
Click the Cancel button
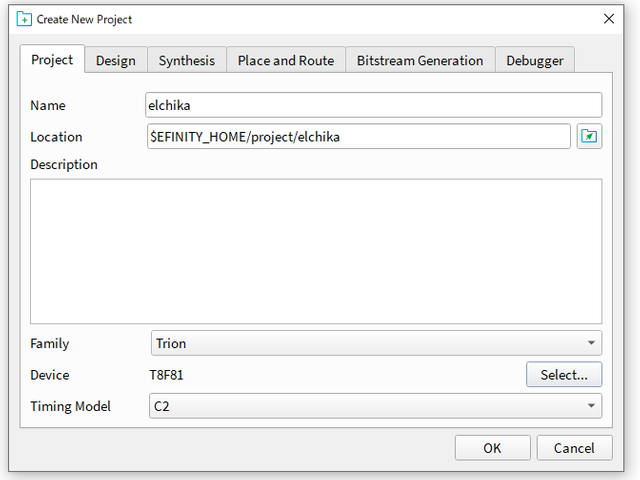click(x=574, y=448)
